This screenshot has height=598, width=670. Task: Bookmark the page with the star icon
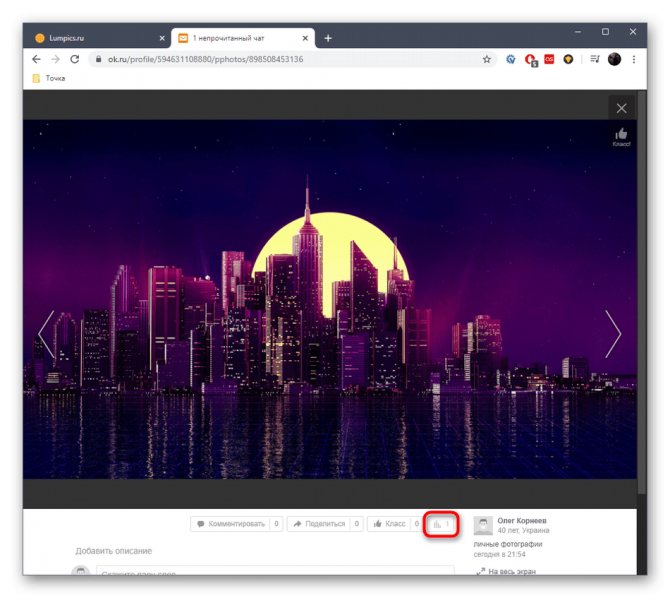point(487,59)
